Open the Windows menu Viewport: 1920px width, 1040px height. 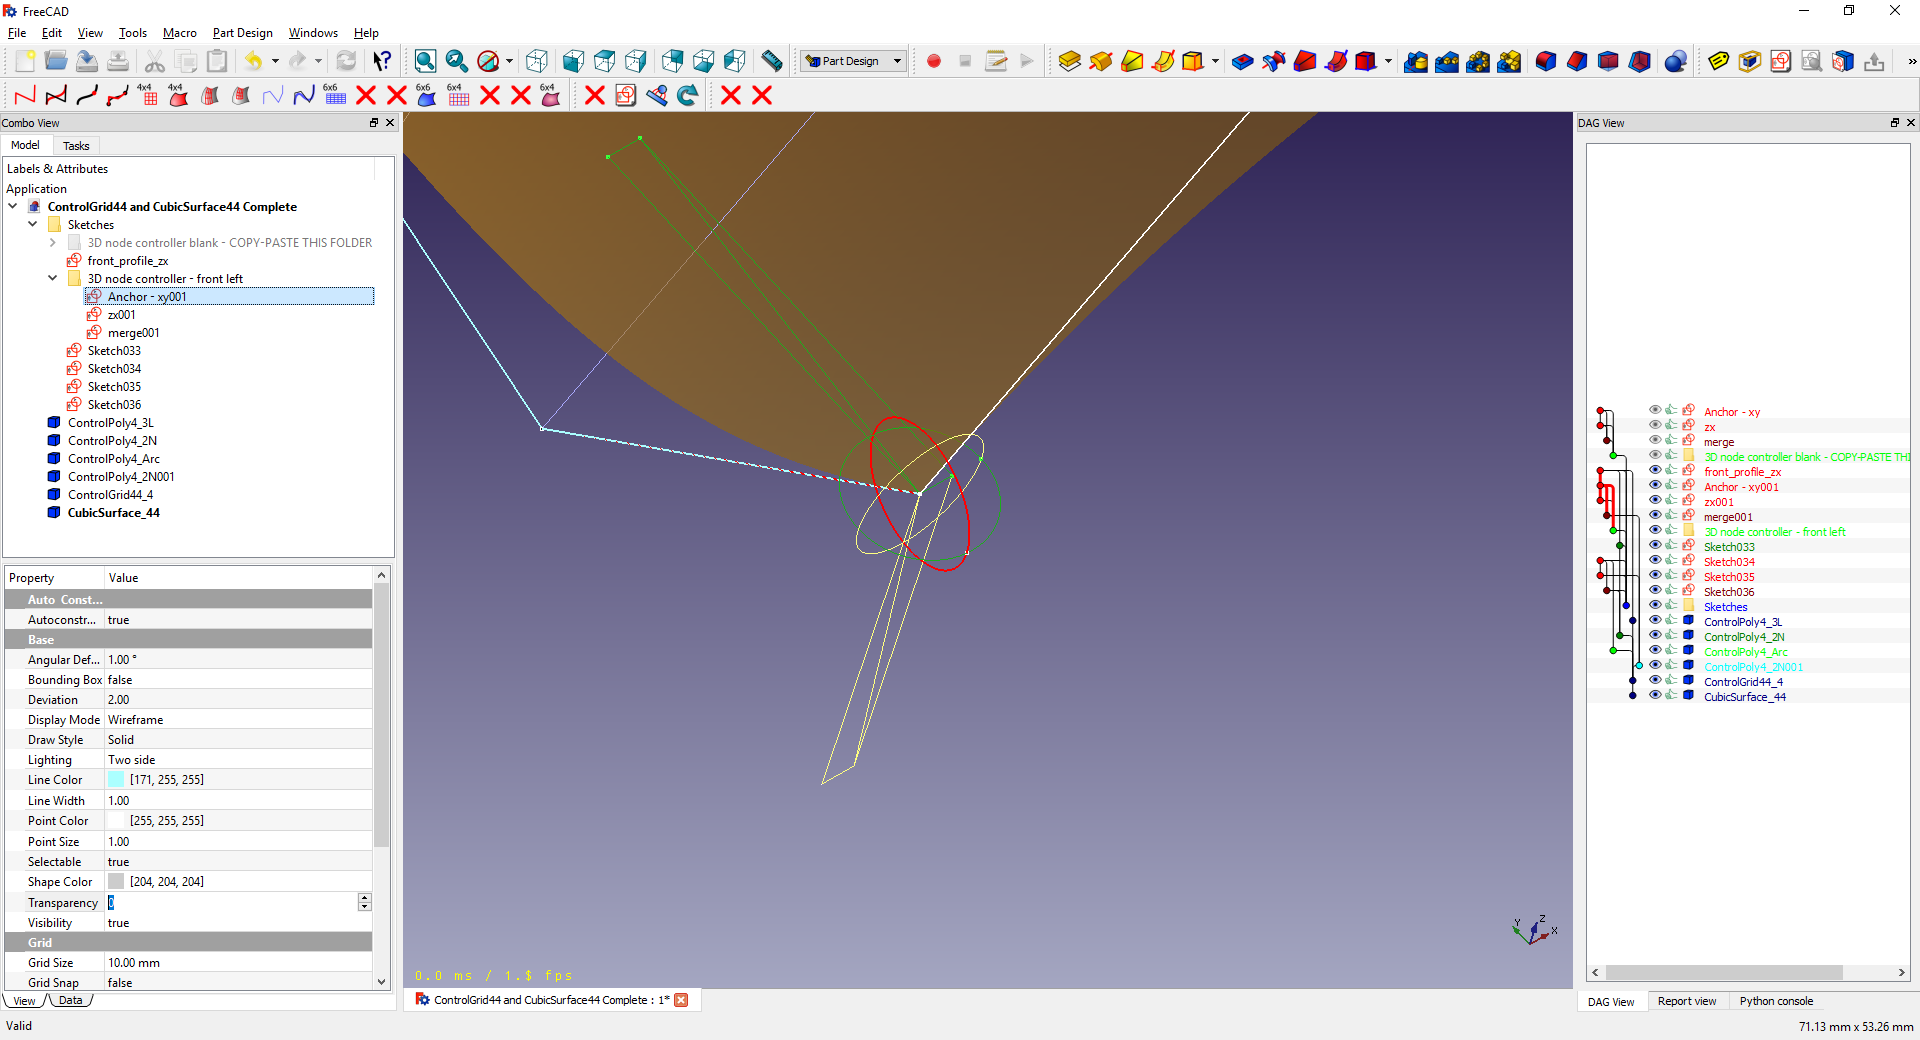click(x=314, y=33)
